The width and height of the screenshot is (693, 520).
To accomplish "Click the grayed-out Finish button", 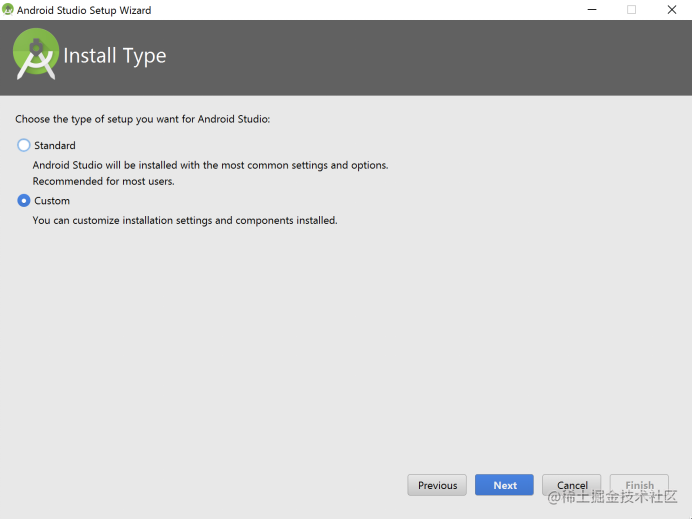I will (639, 485).
